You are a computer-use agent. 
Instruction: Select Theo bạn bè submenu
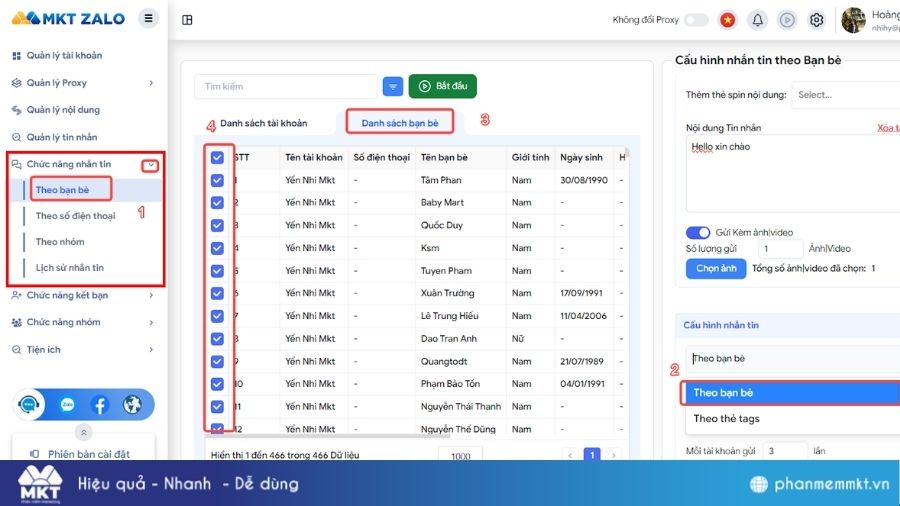(x=63, y=190)
